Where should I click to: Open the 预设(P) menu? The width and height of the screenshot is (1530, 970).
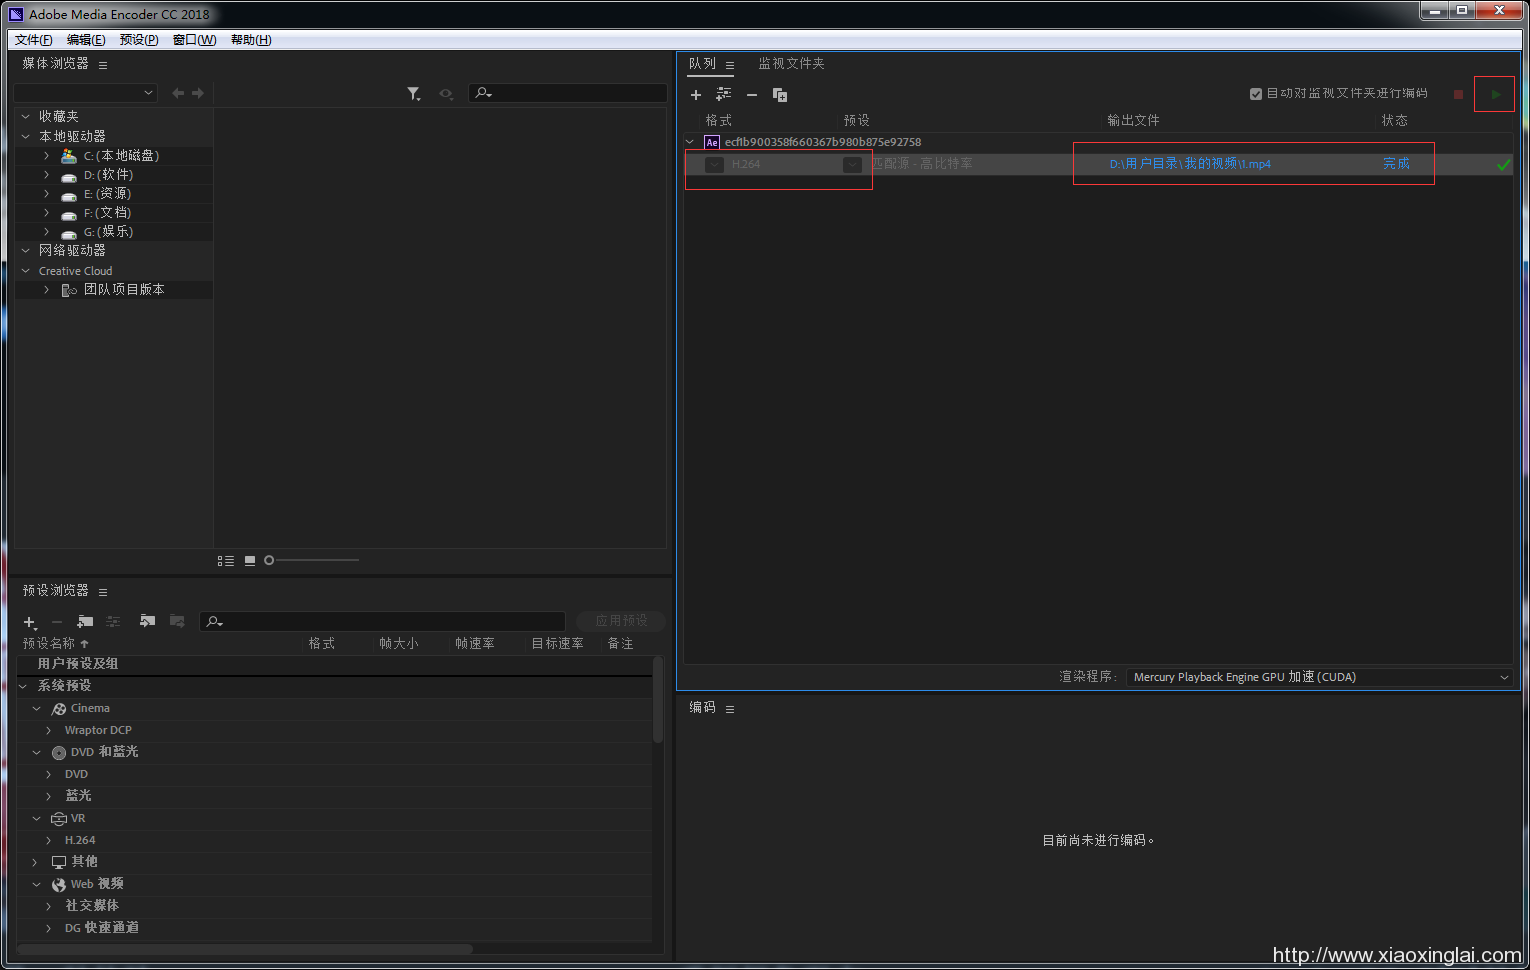click(x=139, y=40)
